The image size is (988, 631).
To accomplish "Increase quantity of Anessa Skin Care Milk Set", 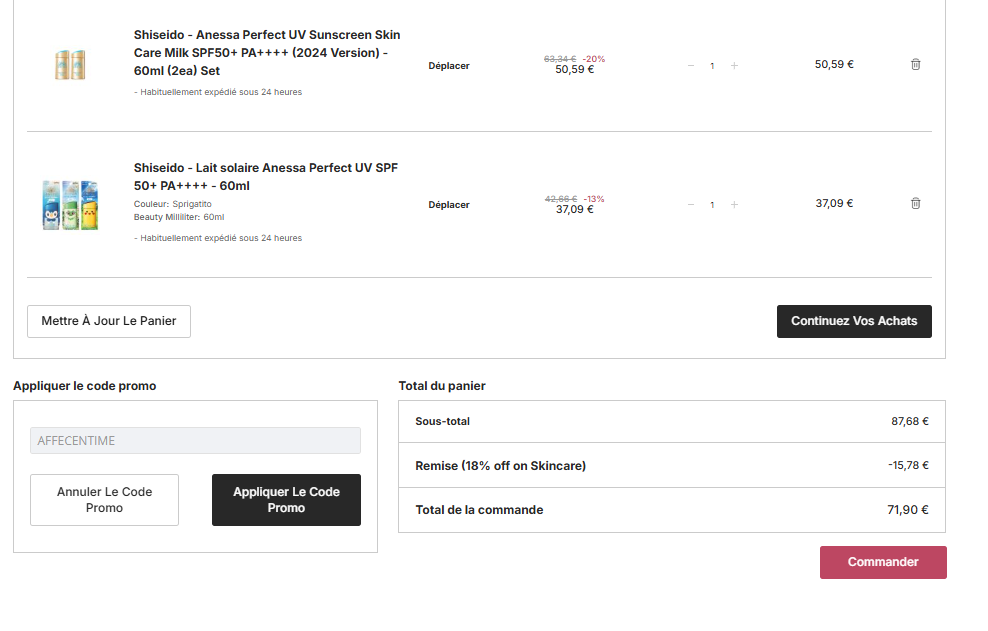I will pyautogui.click(x=734, y=66).
